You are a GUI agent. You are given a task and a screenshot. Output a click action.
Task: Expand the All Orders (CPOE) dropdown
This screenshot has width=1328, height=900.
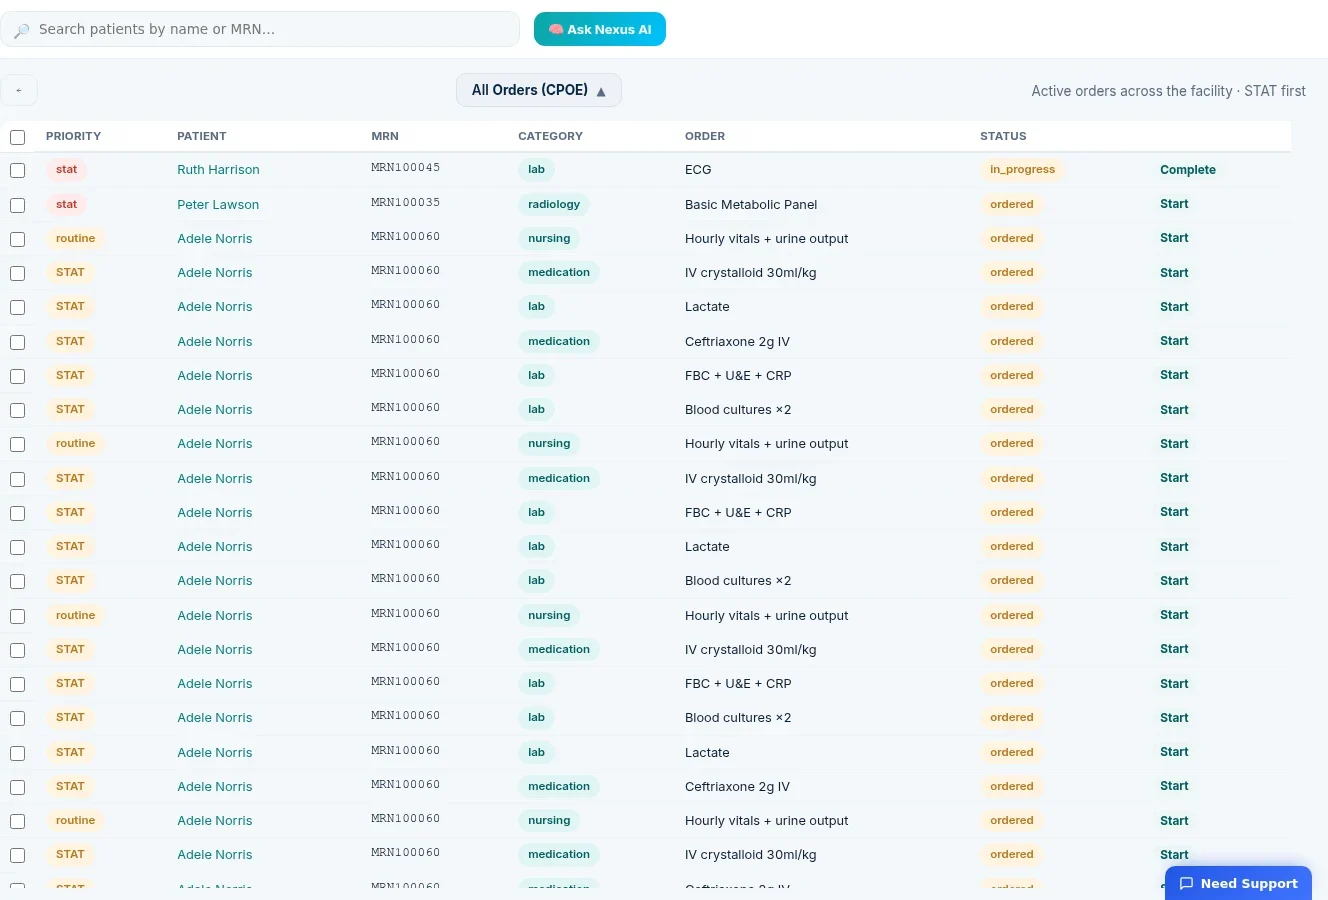pos(539,90)
